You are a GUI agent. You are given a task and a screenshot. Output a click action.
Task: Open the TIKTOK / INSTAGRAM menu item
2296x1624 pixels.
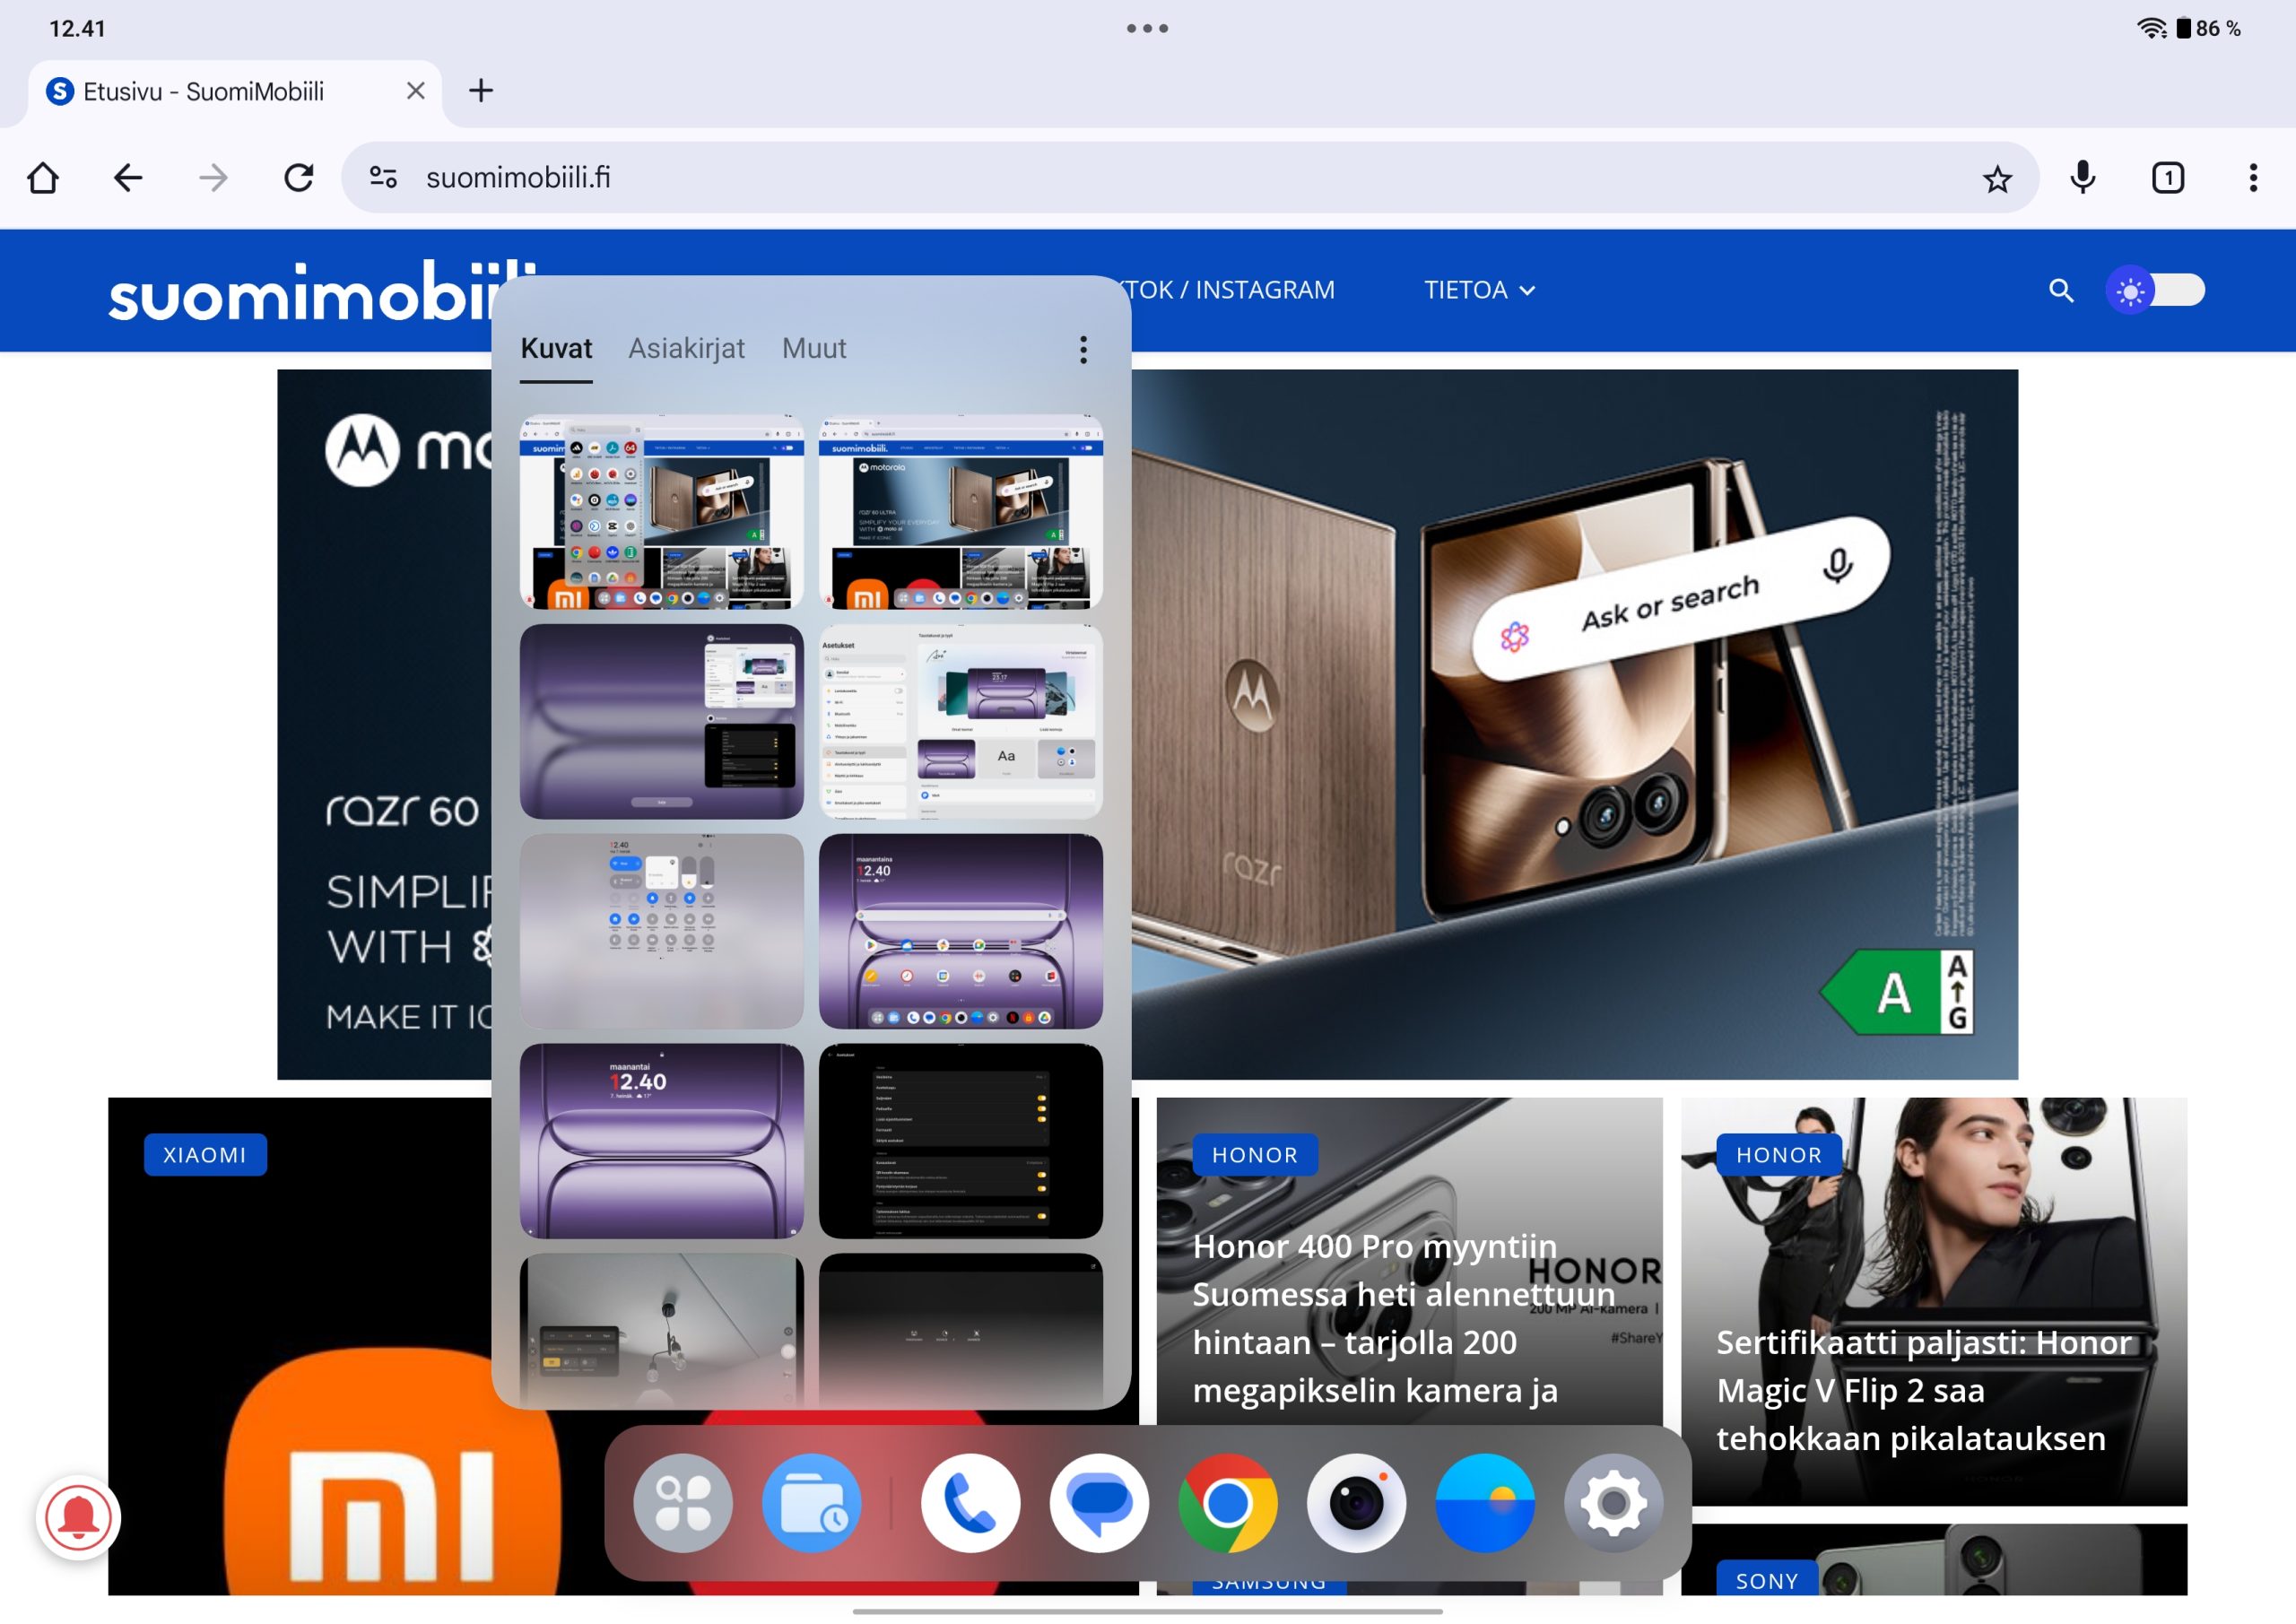tap(1234, 290)
